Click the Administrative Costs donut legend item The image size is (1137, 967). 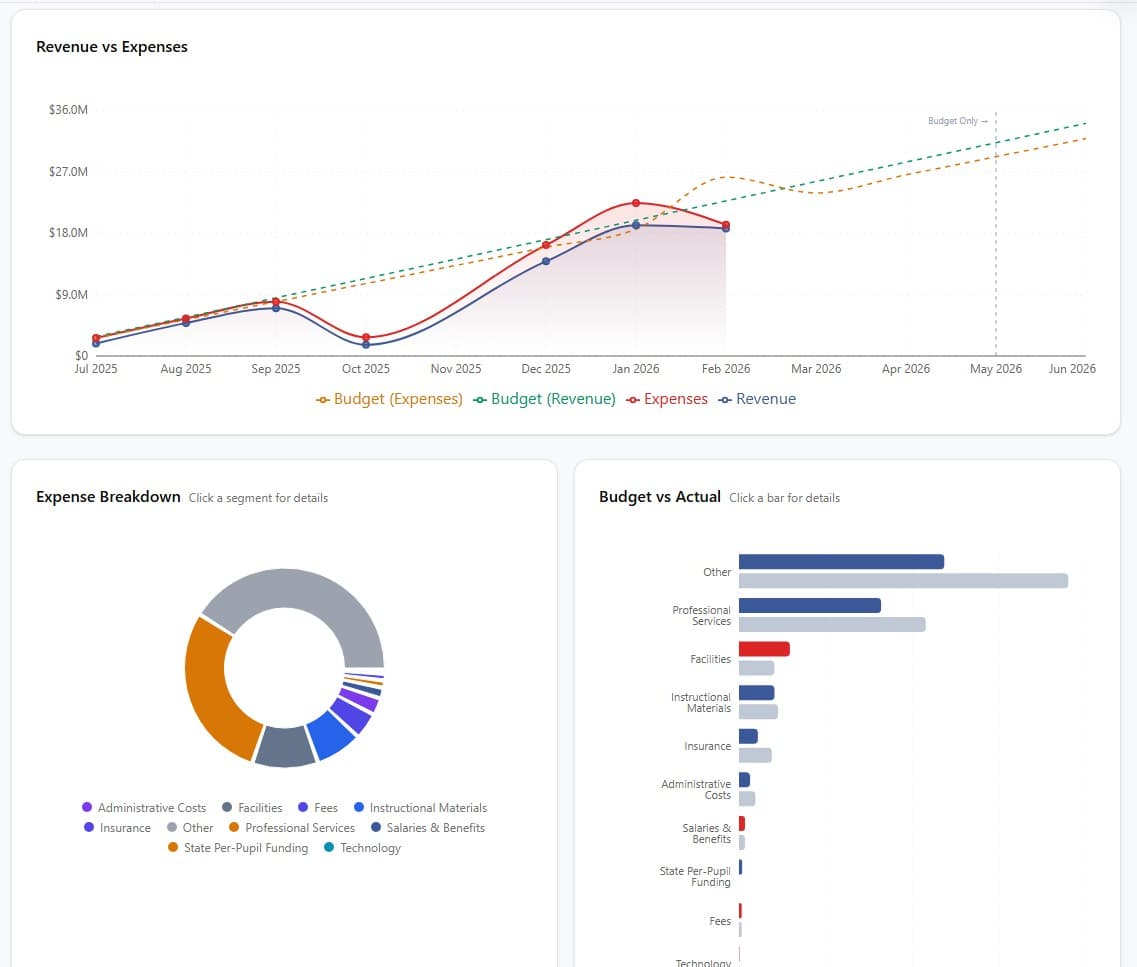click(144, 808)
